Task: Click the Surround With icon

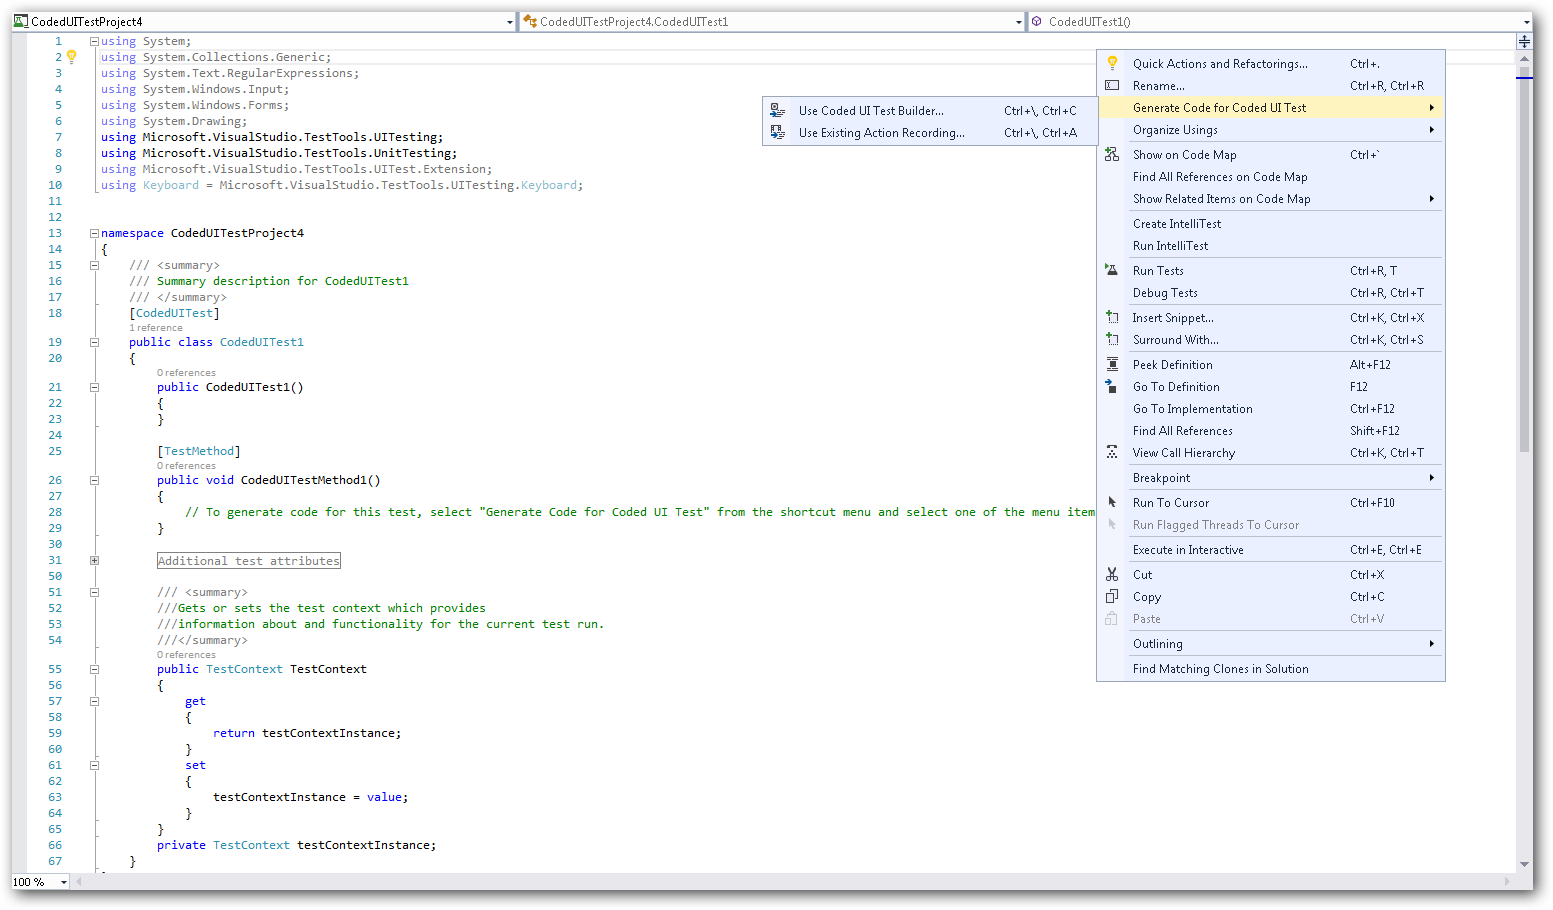Action: click(x=1112, y=339)
